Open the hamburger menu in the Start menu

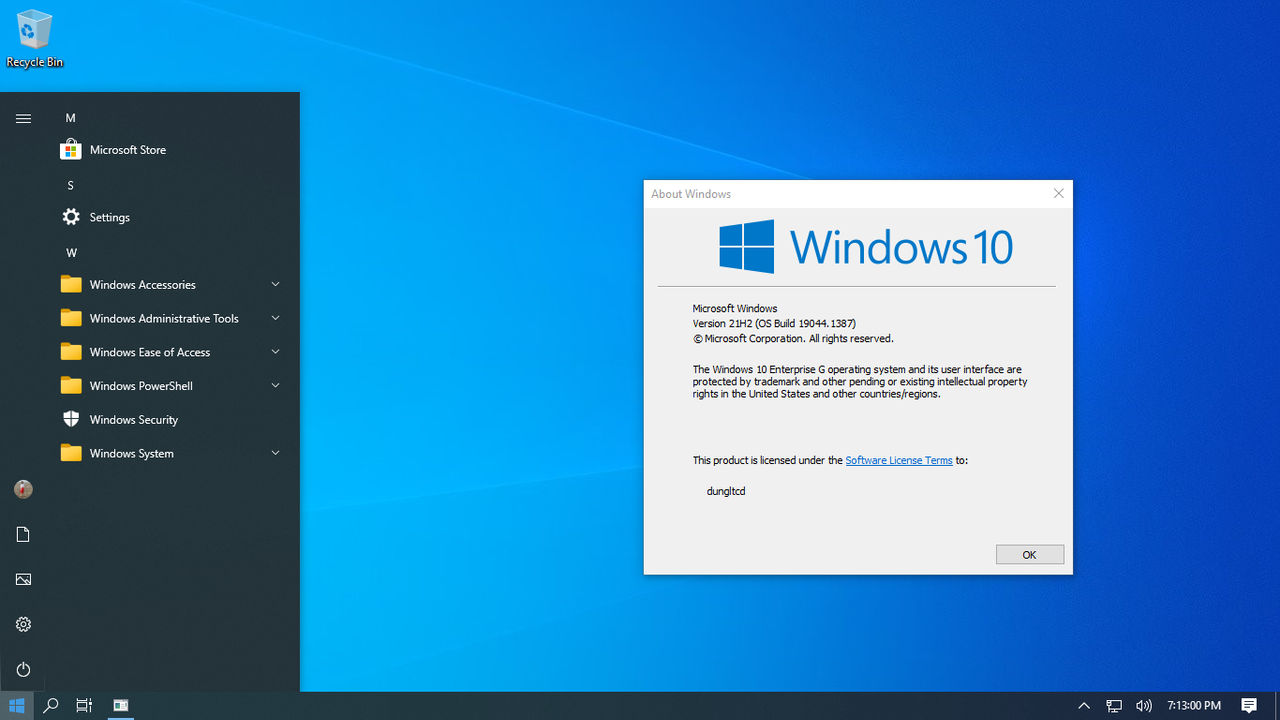(23, 118)
